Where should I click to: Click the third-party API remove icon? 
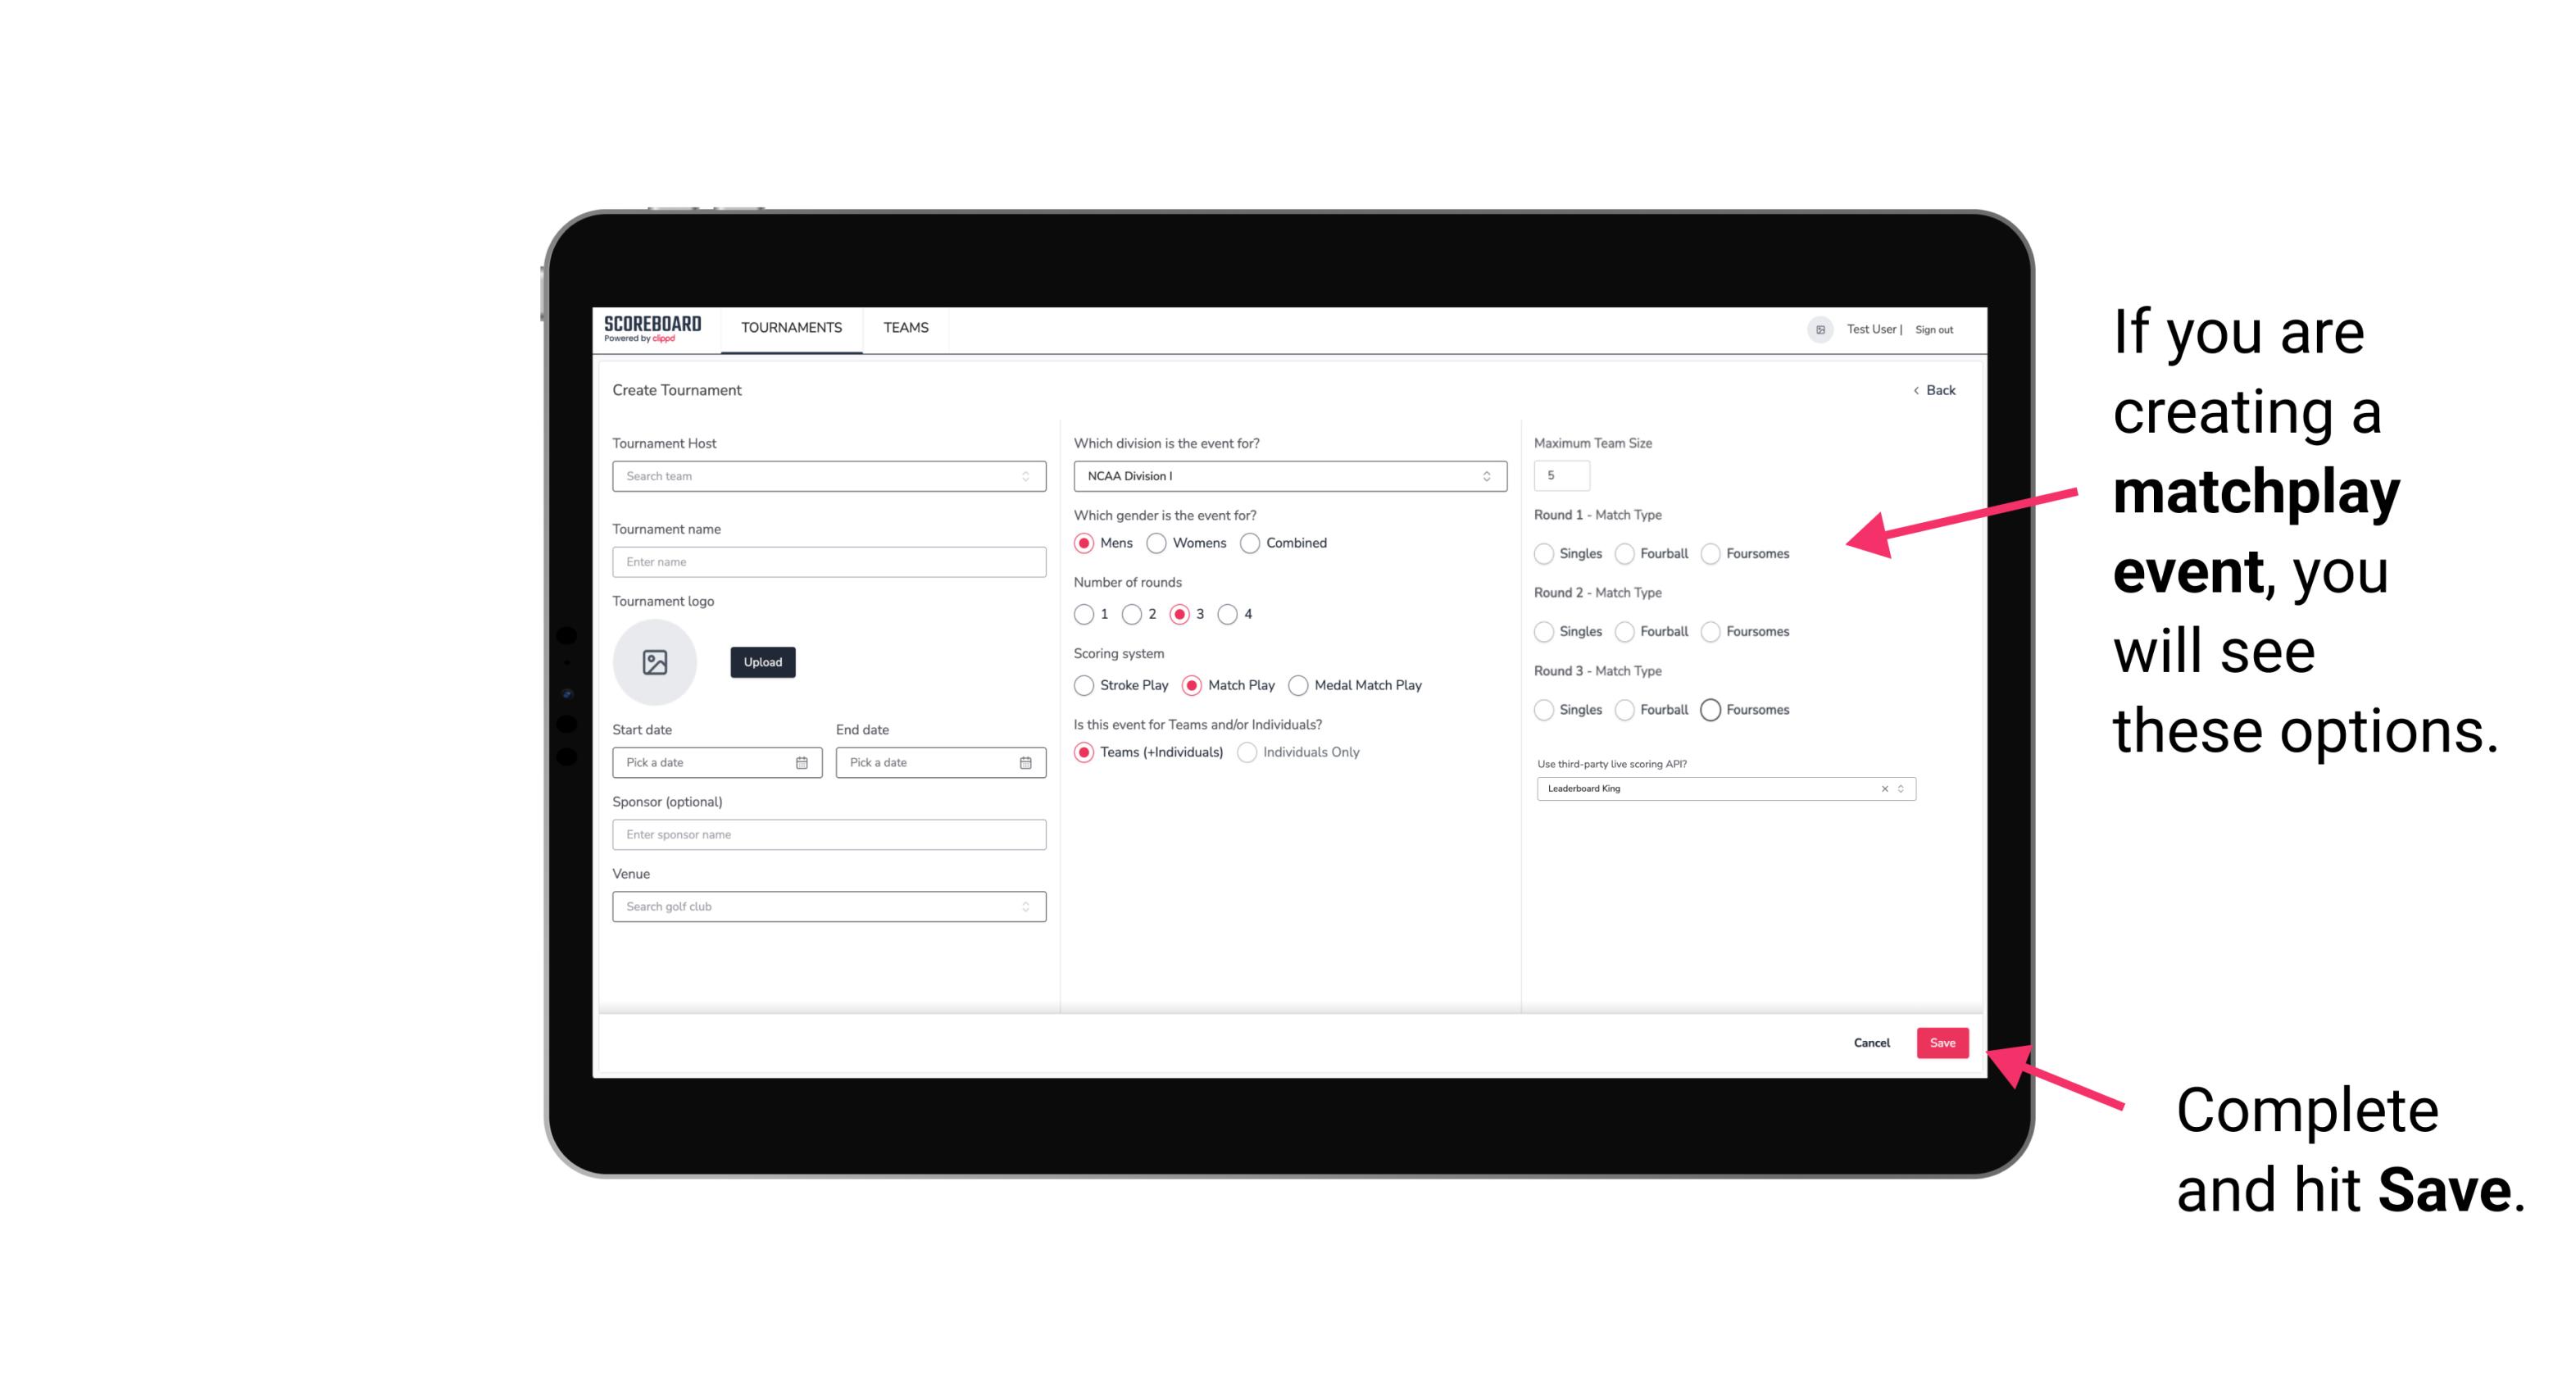tap(1882, 788)
